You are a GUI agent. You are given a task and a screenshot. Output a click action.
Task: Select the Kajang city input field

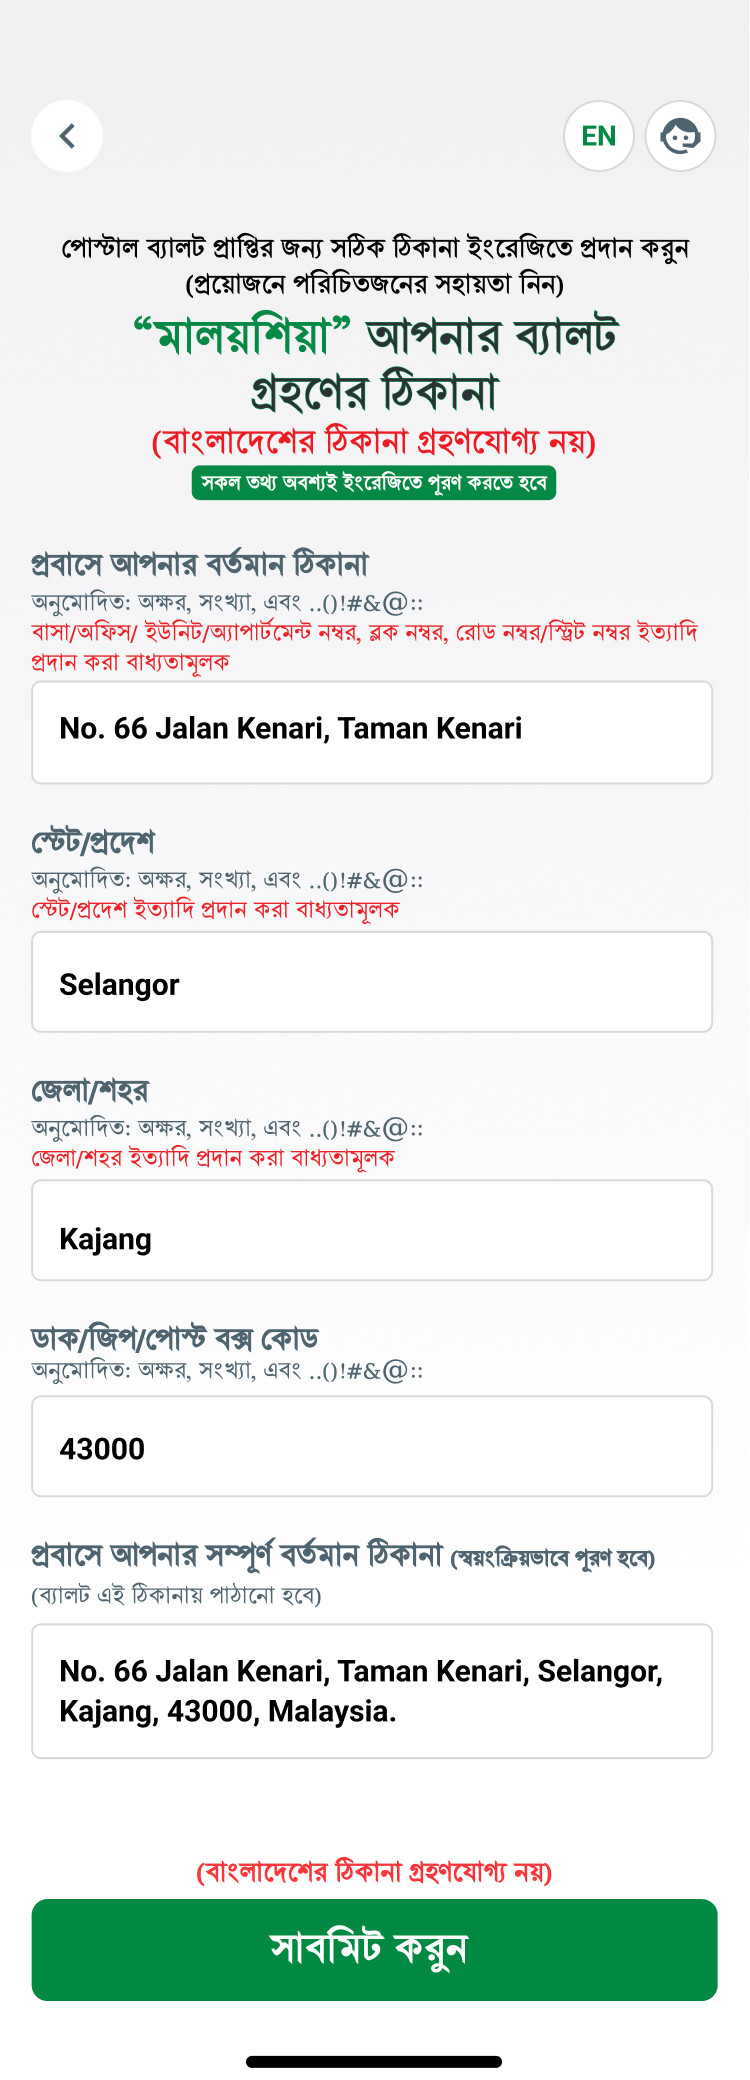tap(372, 1230)
